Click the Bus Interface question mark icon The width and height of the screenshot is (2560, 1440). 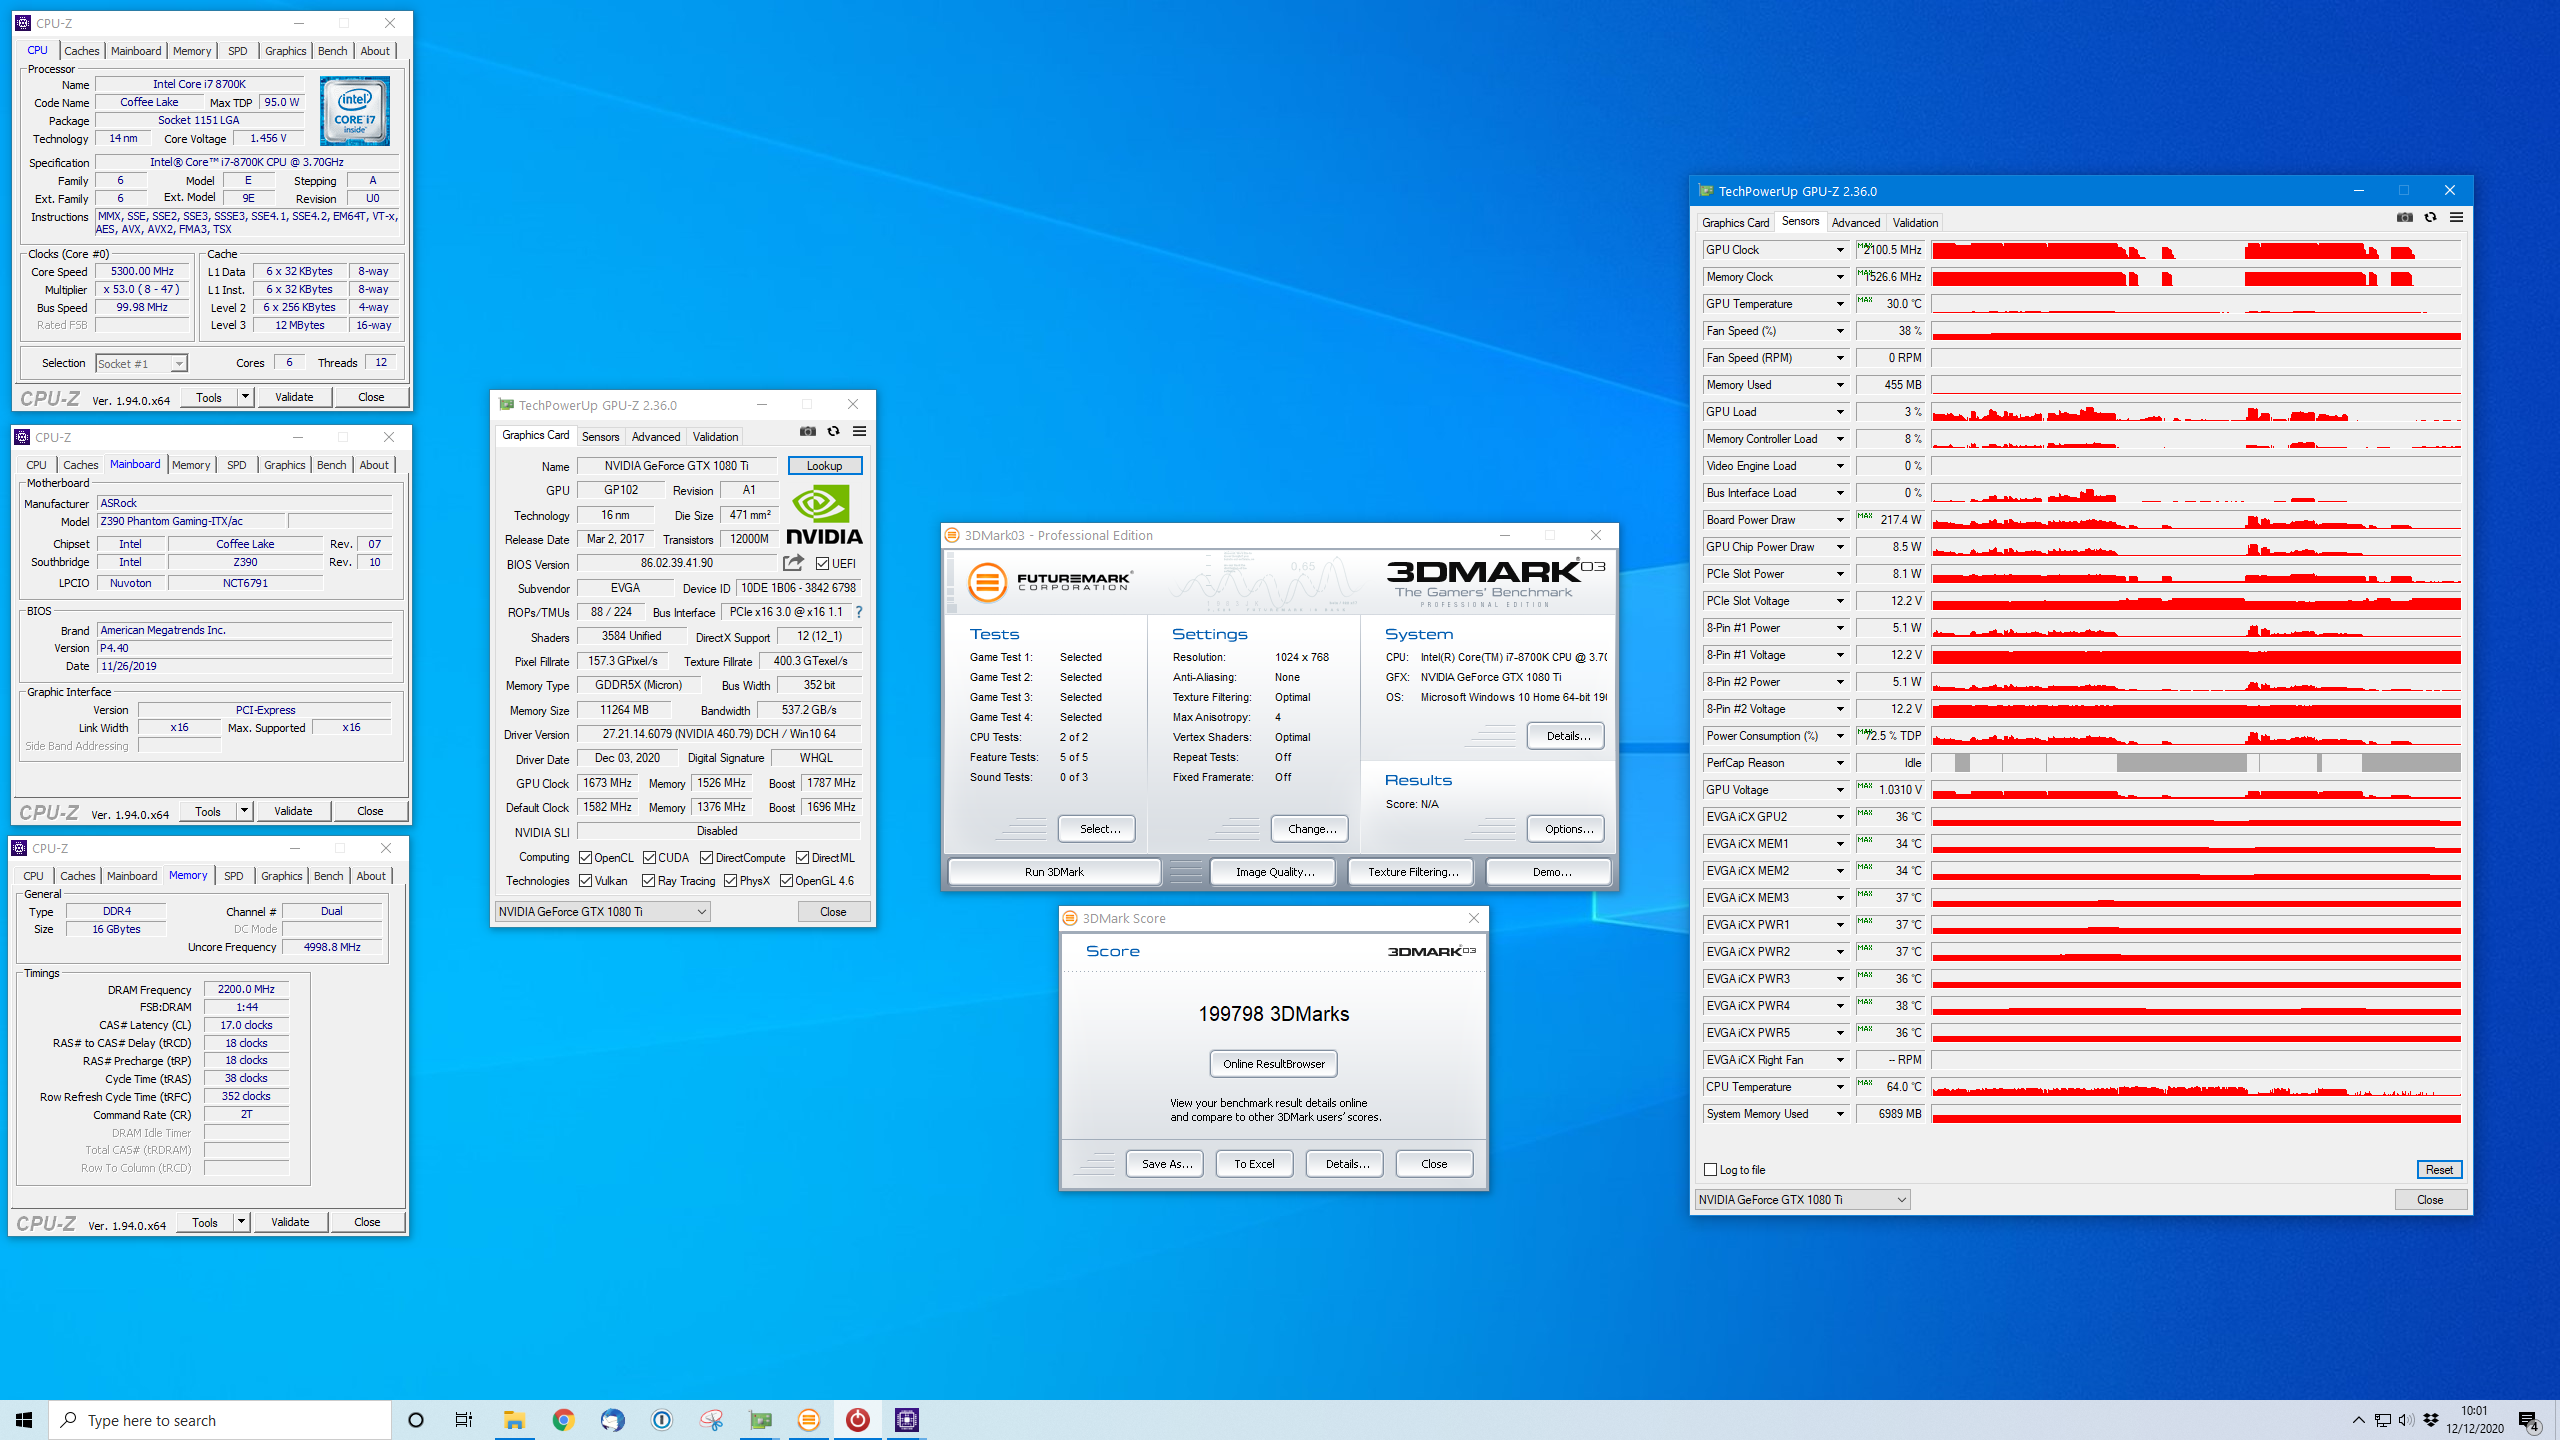click(858, 612)
